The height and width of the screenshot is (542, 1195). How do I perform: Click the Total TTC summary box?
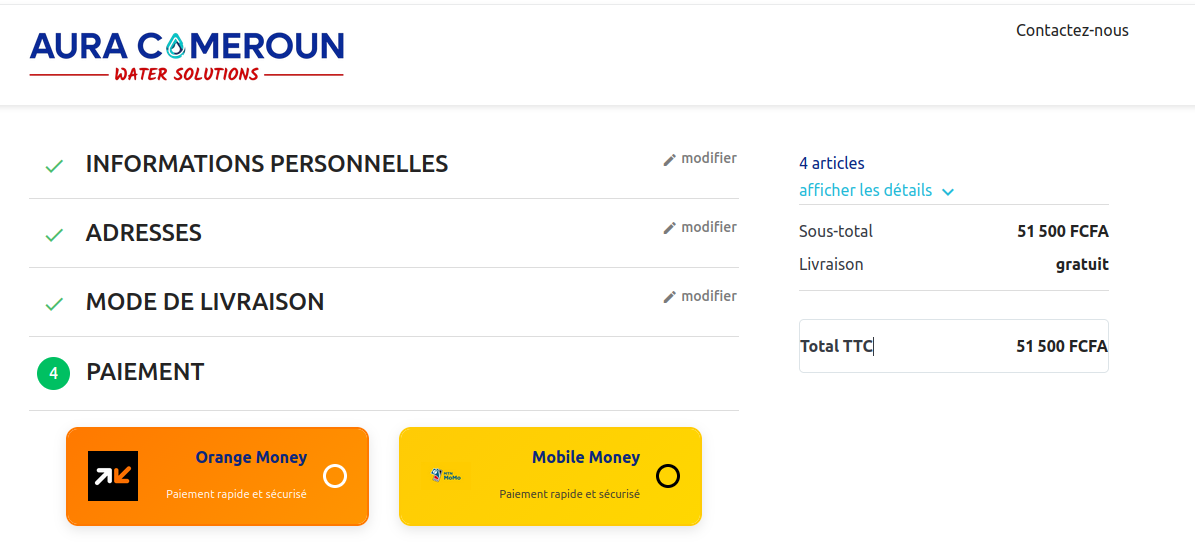click(953, 346)
